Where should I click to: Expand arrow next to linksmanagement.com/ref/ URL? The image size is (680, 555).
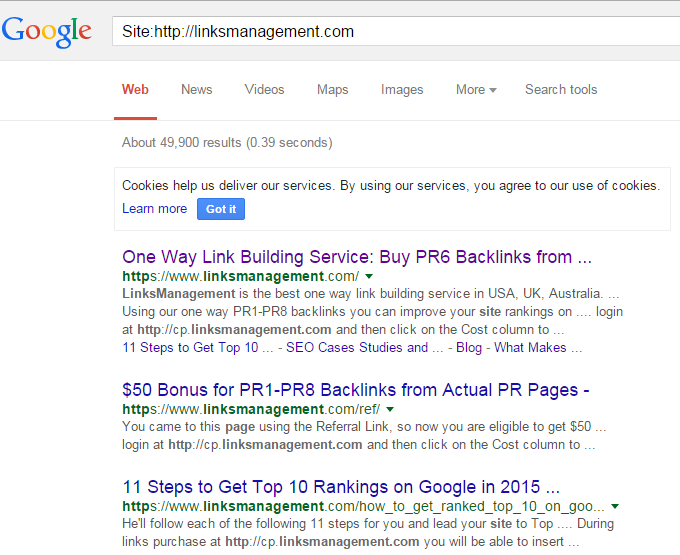[390, 409]
